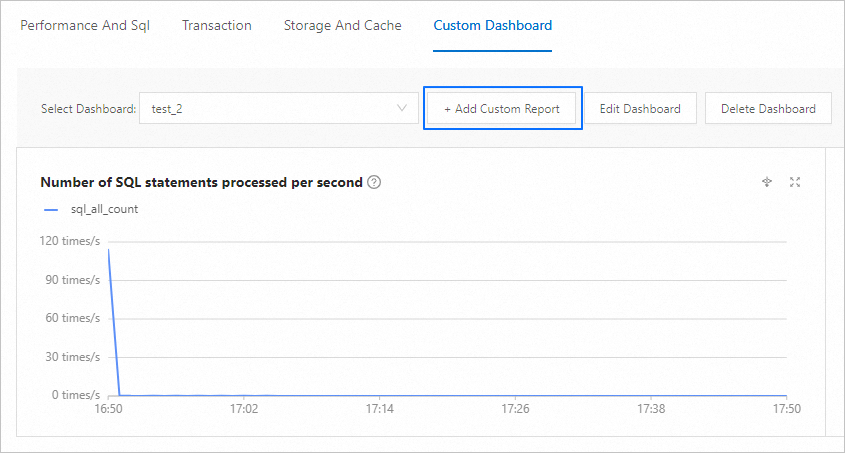Click the Add Custom Report button
The image size is (845, 453).
click(502, 109)
